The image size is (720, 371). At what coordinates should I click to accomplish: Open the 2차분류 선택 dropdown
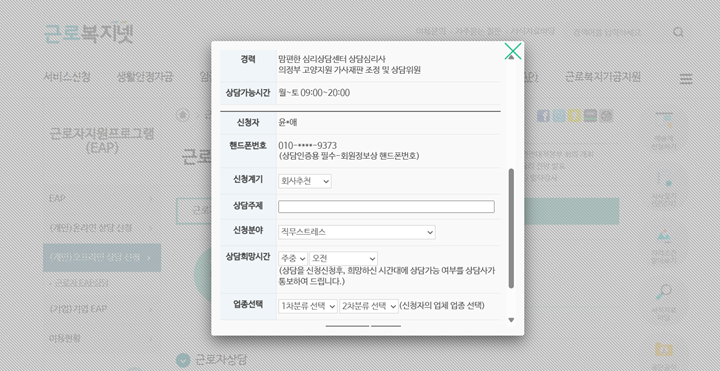[369, 306]
